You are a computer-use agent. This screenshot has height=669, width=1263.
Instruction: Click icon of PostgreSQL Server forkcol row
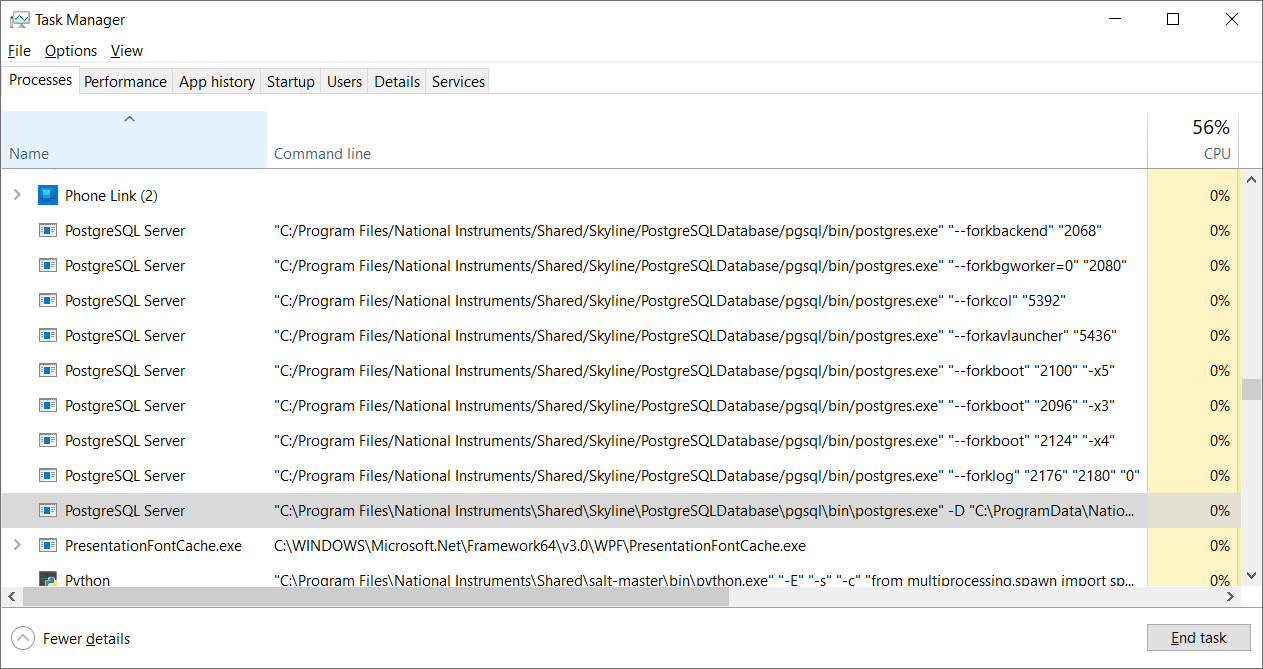click(x=48, y=300)
